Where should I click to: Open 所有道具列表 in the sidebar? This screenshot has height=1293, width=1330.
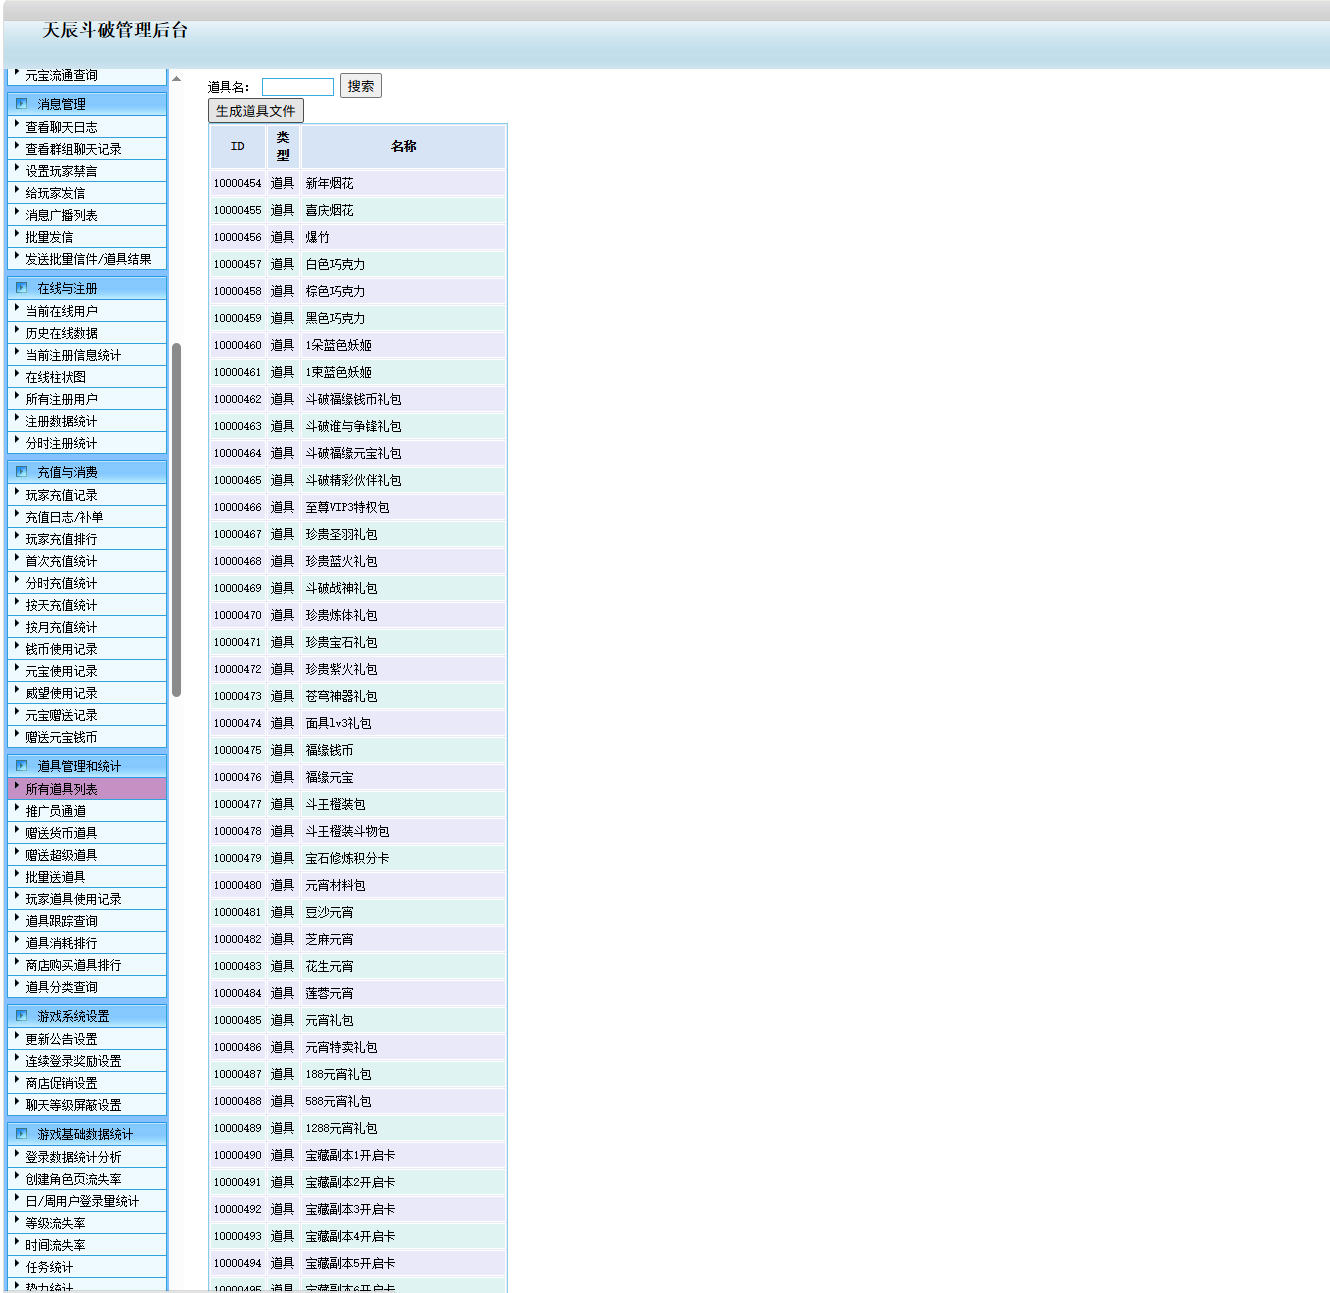point(61,789)
